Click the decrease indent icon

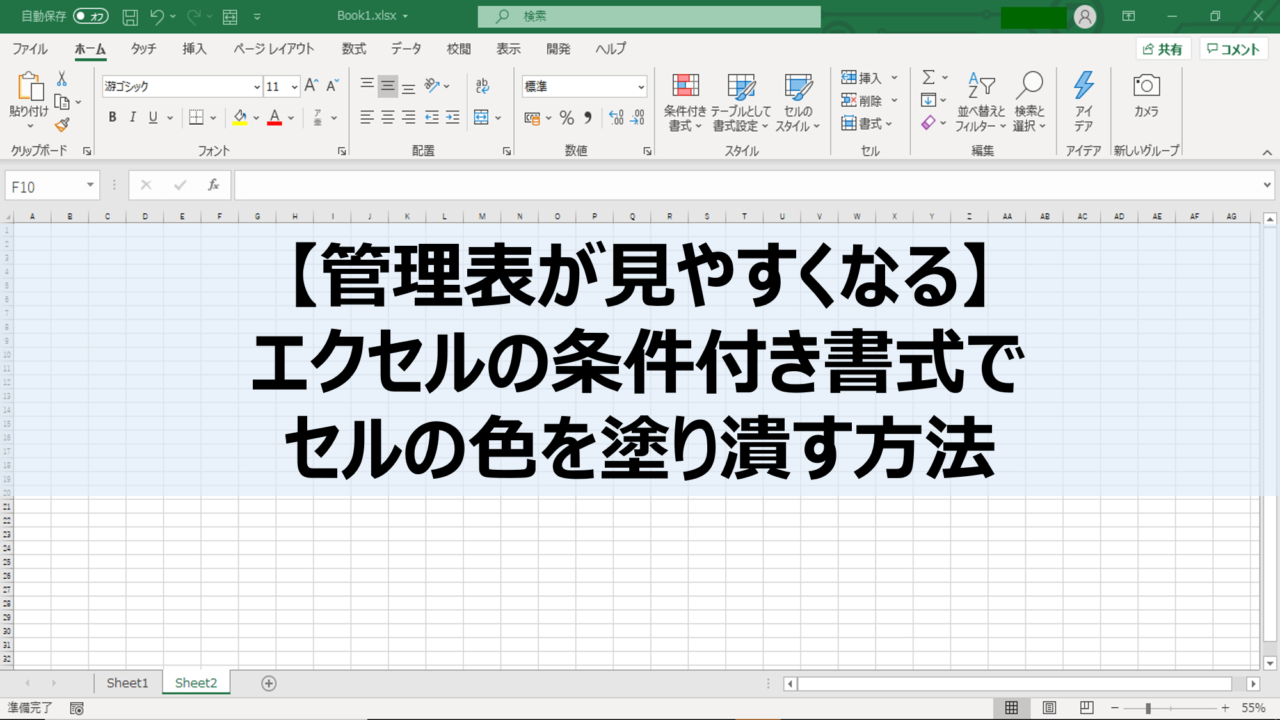(432, 118)
